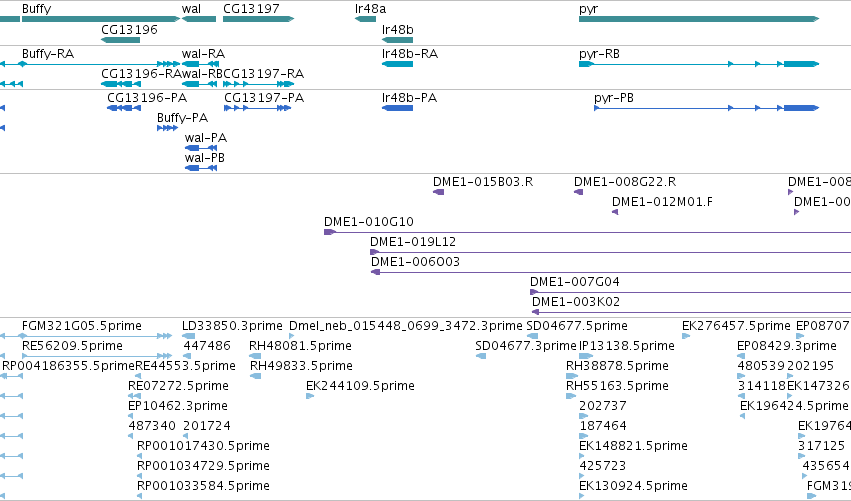The image size is (851, 501).
Task: Select the LD33850.3prime EST label
Action: pos(232,326)
